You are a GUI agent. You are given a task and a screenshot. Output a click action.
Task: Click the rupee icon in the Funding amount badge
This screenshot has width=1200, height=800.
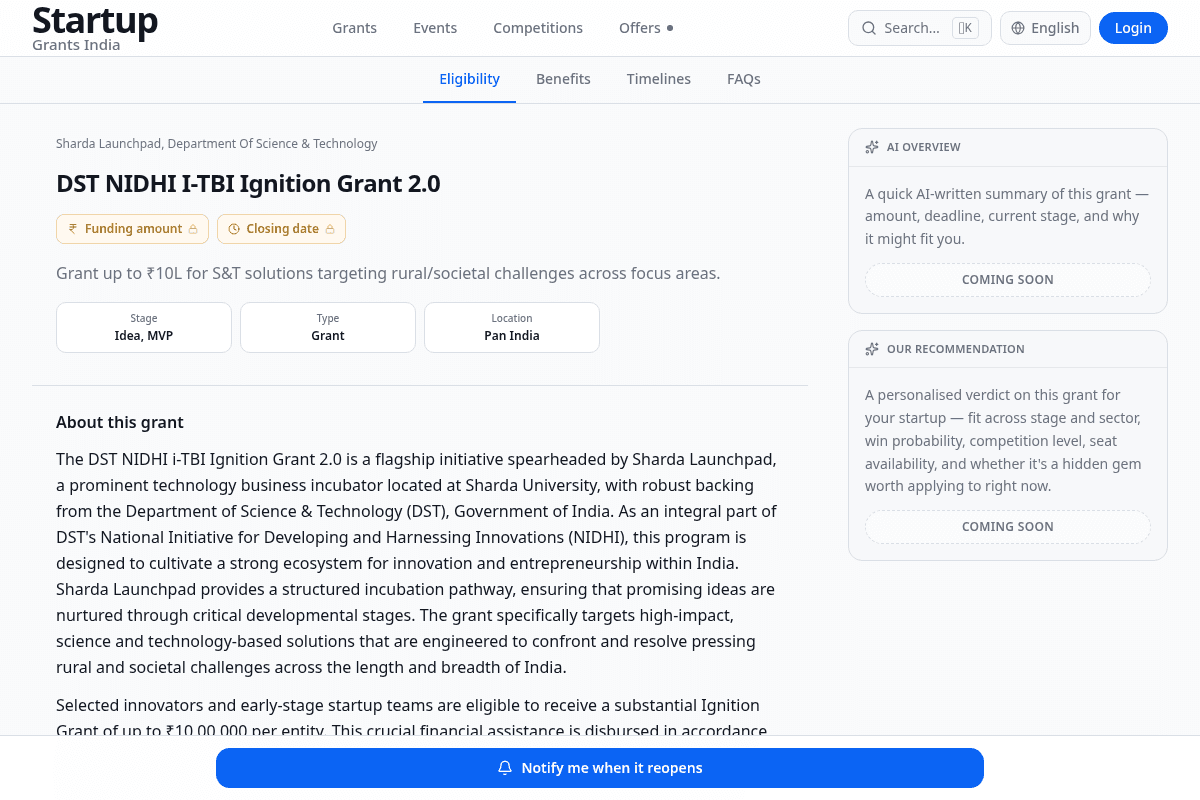[x=73, y=229]
